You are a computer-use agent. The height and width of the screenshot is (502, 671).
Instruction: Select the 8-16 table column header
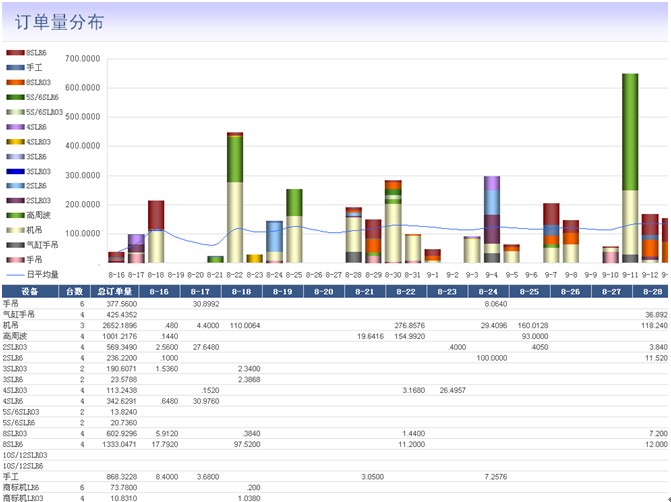(x=159, y=291)
